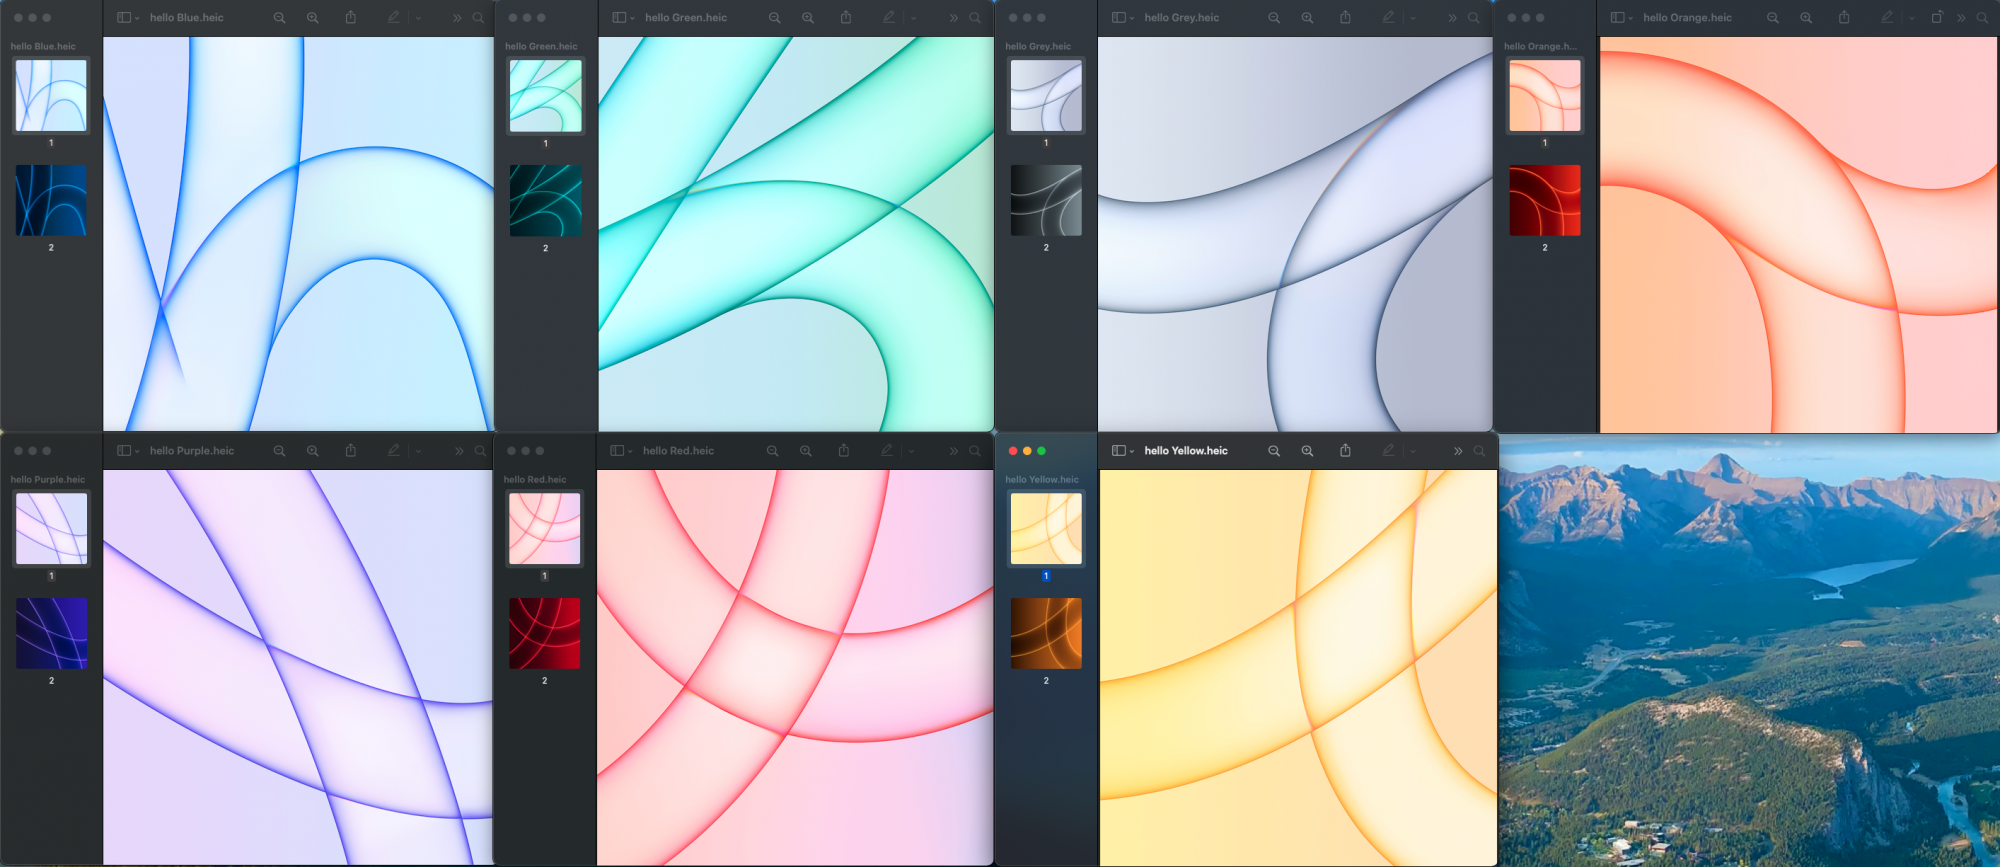Search within the hello Red.heic window
Screen dimensions: 2000x867
(x=975, y=451)
